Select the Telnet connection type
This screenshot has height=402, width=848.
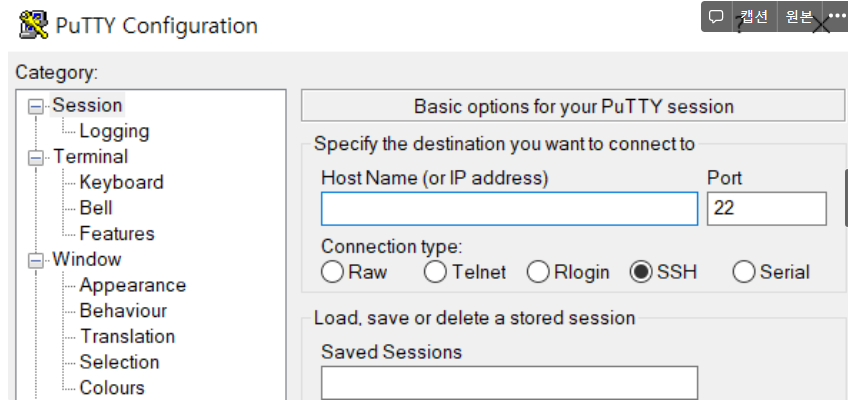pos(435,272)
